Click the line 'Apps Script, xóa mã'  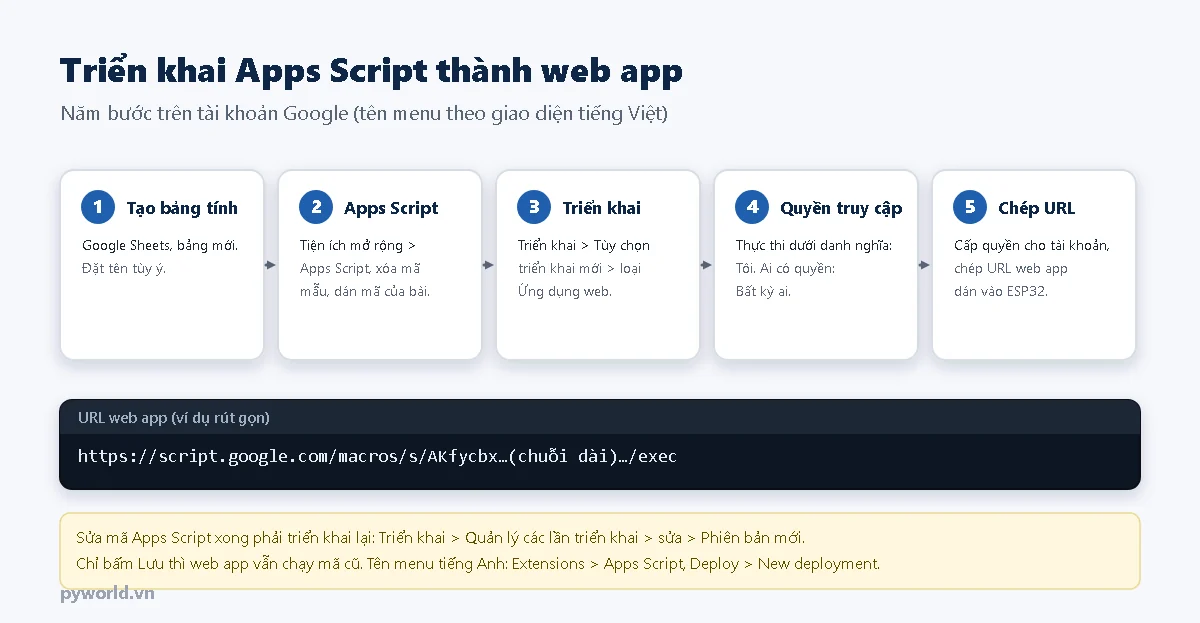(360, 268)
